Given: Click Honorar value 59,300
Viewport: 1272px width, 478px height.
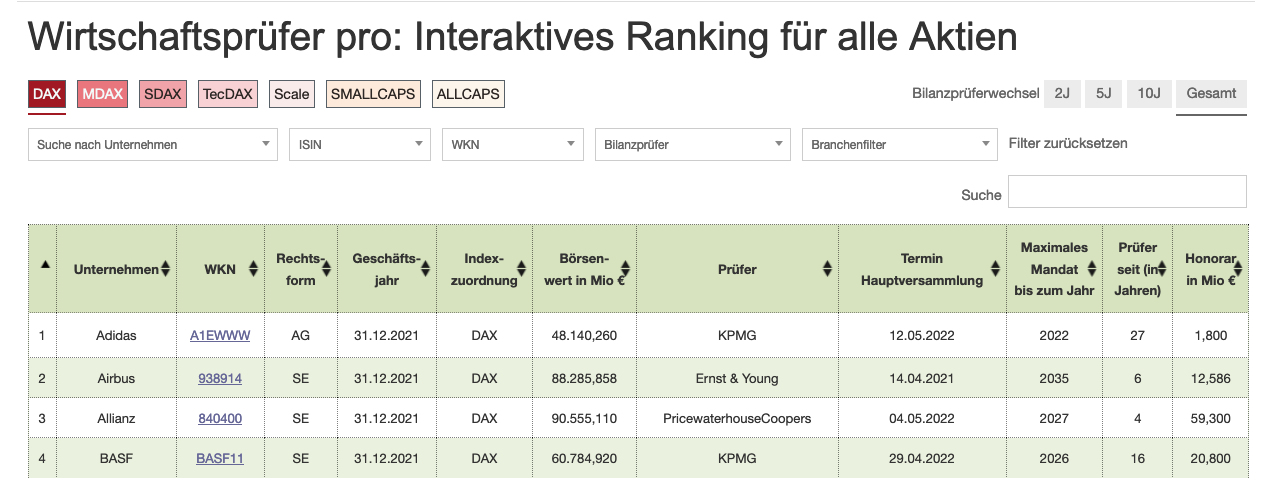Looking at the screenshot, I should 1211,418.
